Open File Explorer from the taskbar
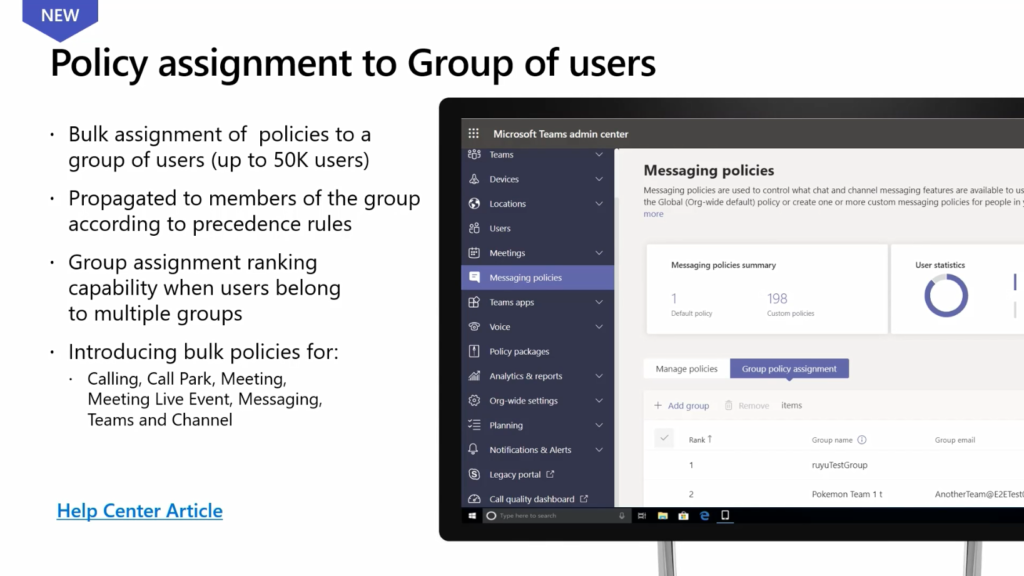The width and height of the screenshot is (1024, 576). point(663,516)
